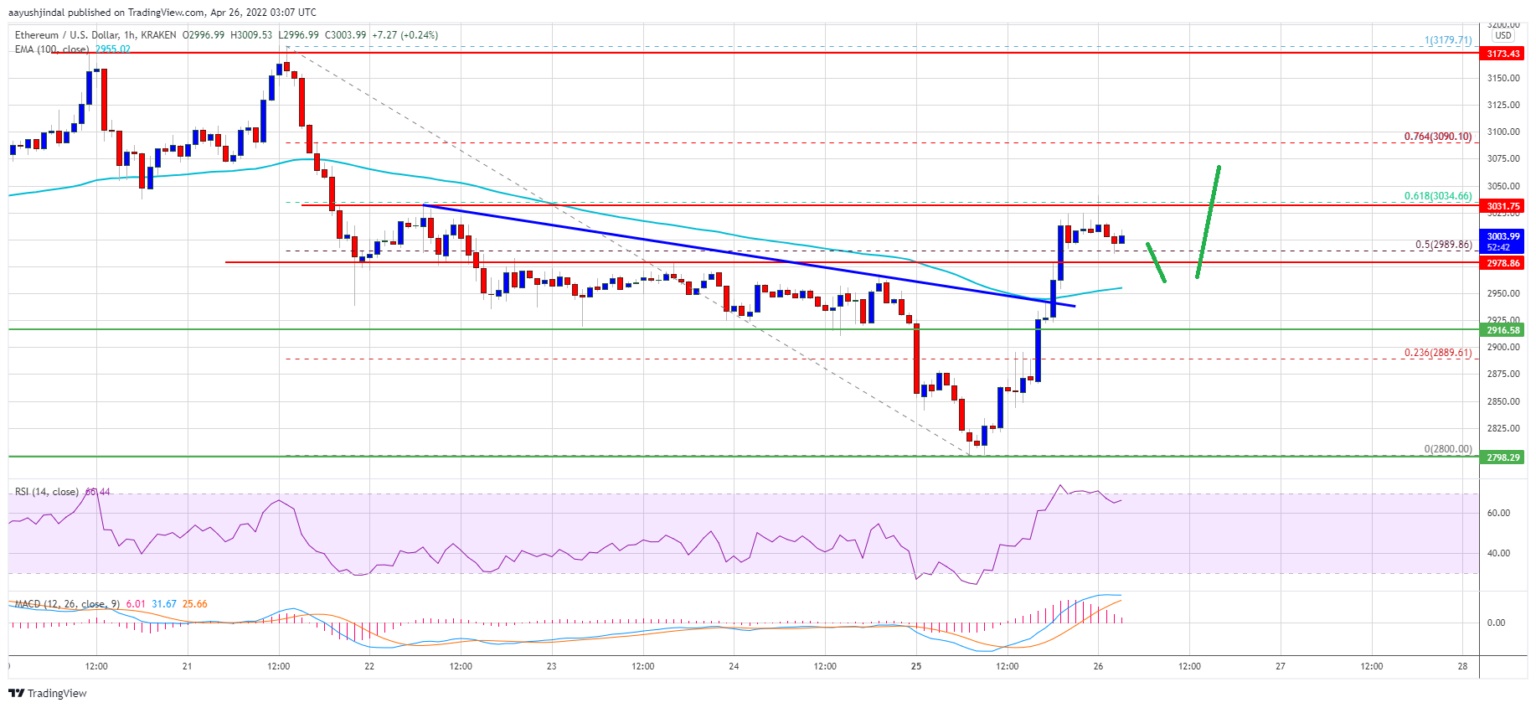The width and height of the screenshot is (1536, 708).
Task: Click the current price 3003.99 label
Action: click(1503, 235)
